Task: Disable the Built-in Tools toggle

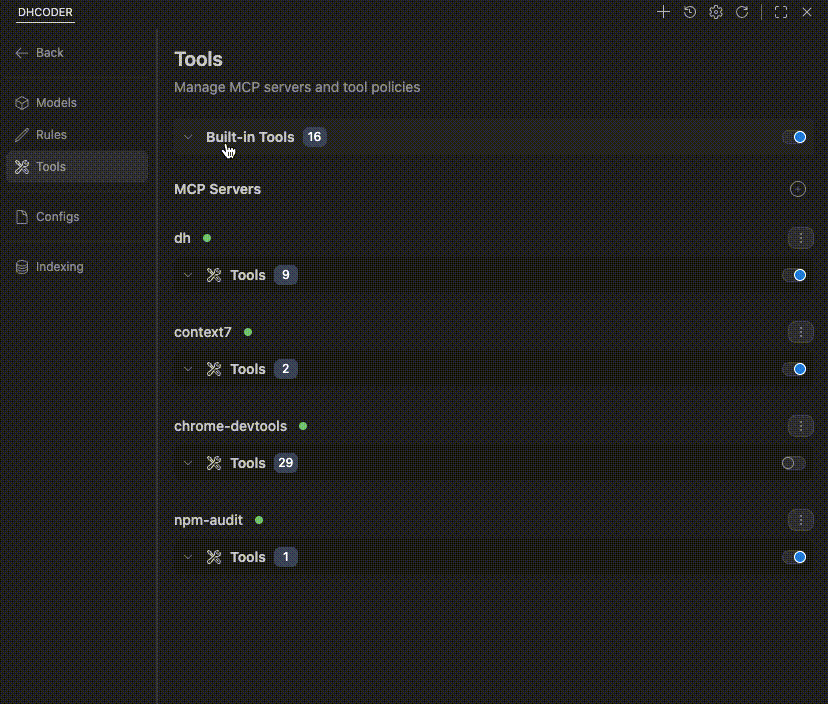Action: click(x=795, y=137)
